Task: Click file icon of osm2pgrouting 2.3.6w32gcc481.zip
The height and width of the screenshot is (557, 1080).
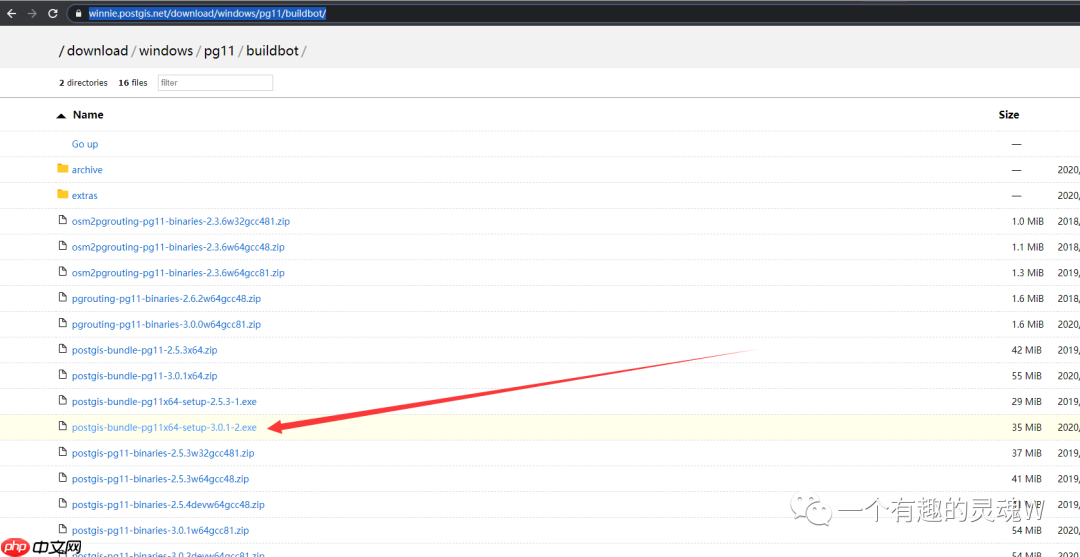Action: pos(63,220)
